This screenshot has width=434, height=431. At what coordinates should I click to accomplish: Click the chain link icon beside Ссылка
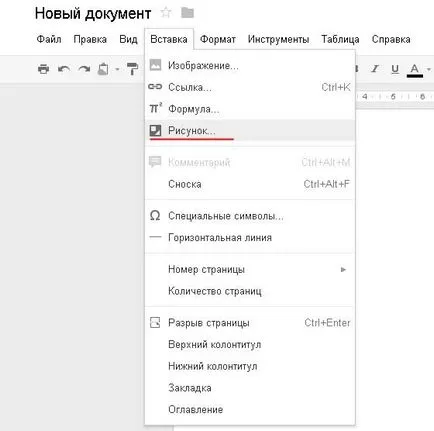click(x=155, y=87)
